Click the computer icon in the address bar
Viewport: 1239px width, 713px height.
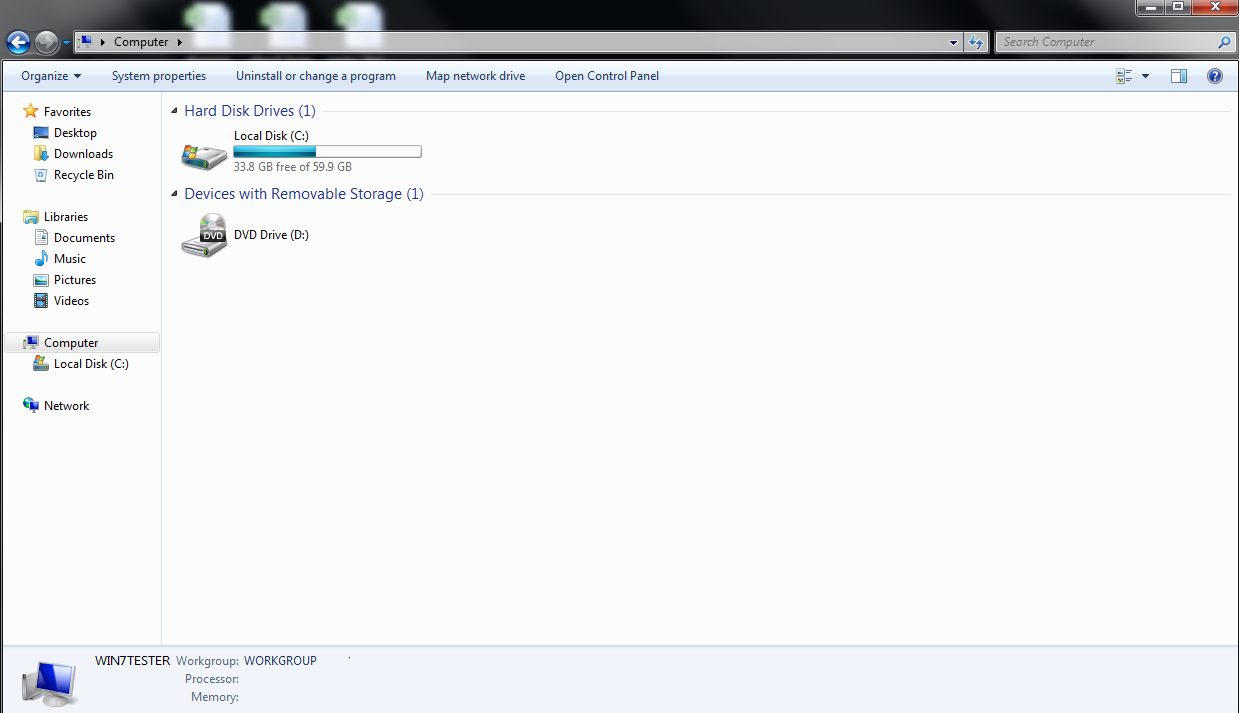tap(86, 42)
